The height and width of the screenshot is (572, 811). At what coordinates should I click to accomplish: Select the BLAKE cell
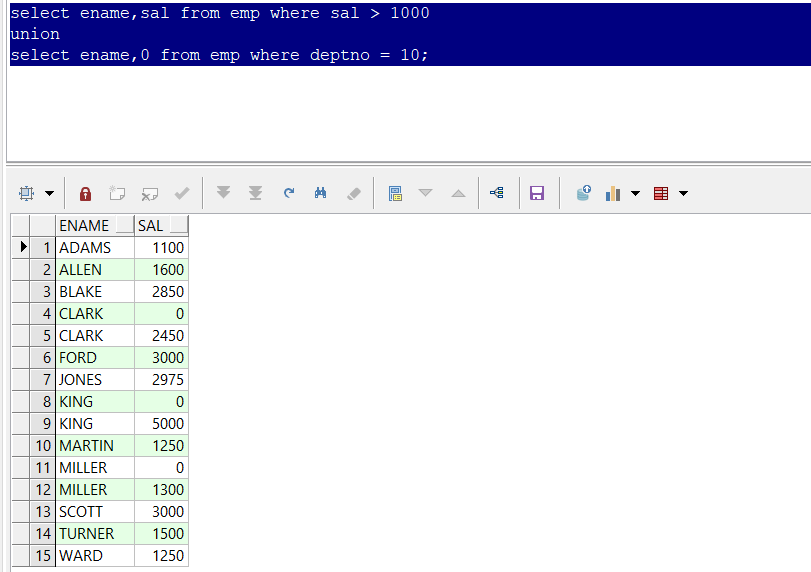click(x=95, y=292)
